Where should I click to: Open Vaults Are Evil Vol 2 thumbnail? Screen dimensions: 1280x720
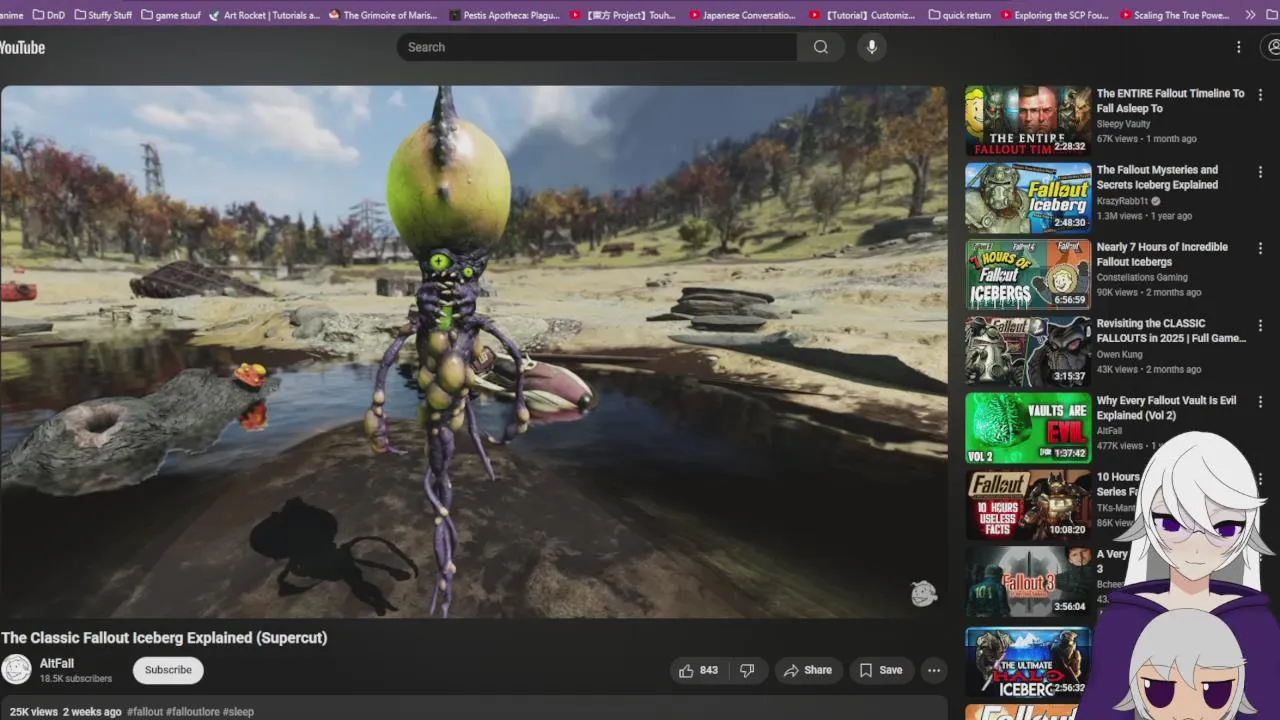pos(1028,428)
